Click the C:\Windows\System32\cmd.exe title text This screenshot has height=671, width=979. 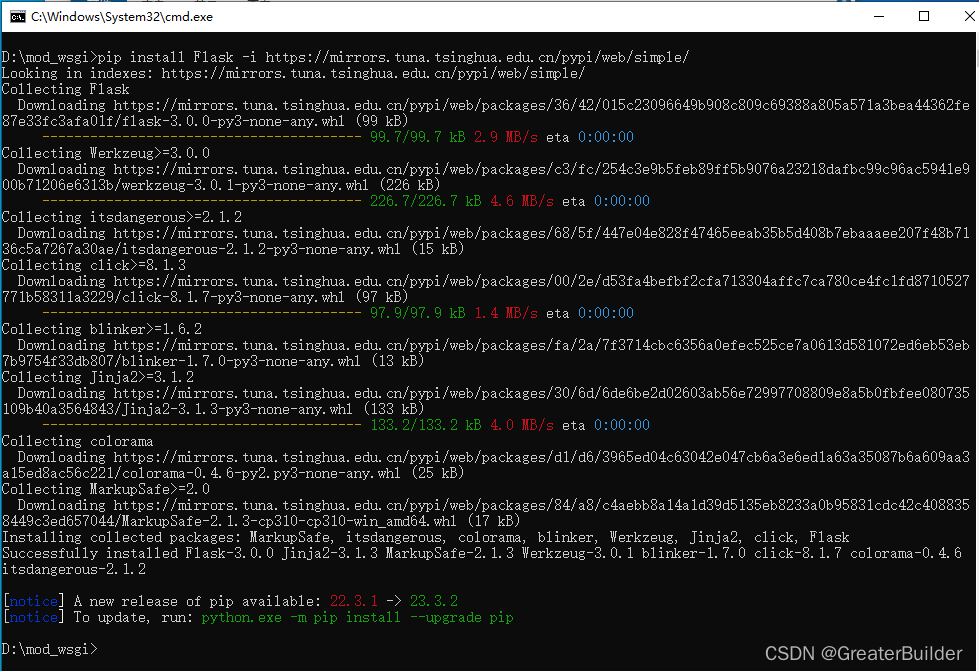[x=121, y=17]
